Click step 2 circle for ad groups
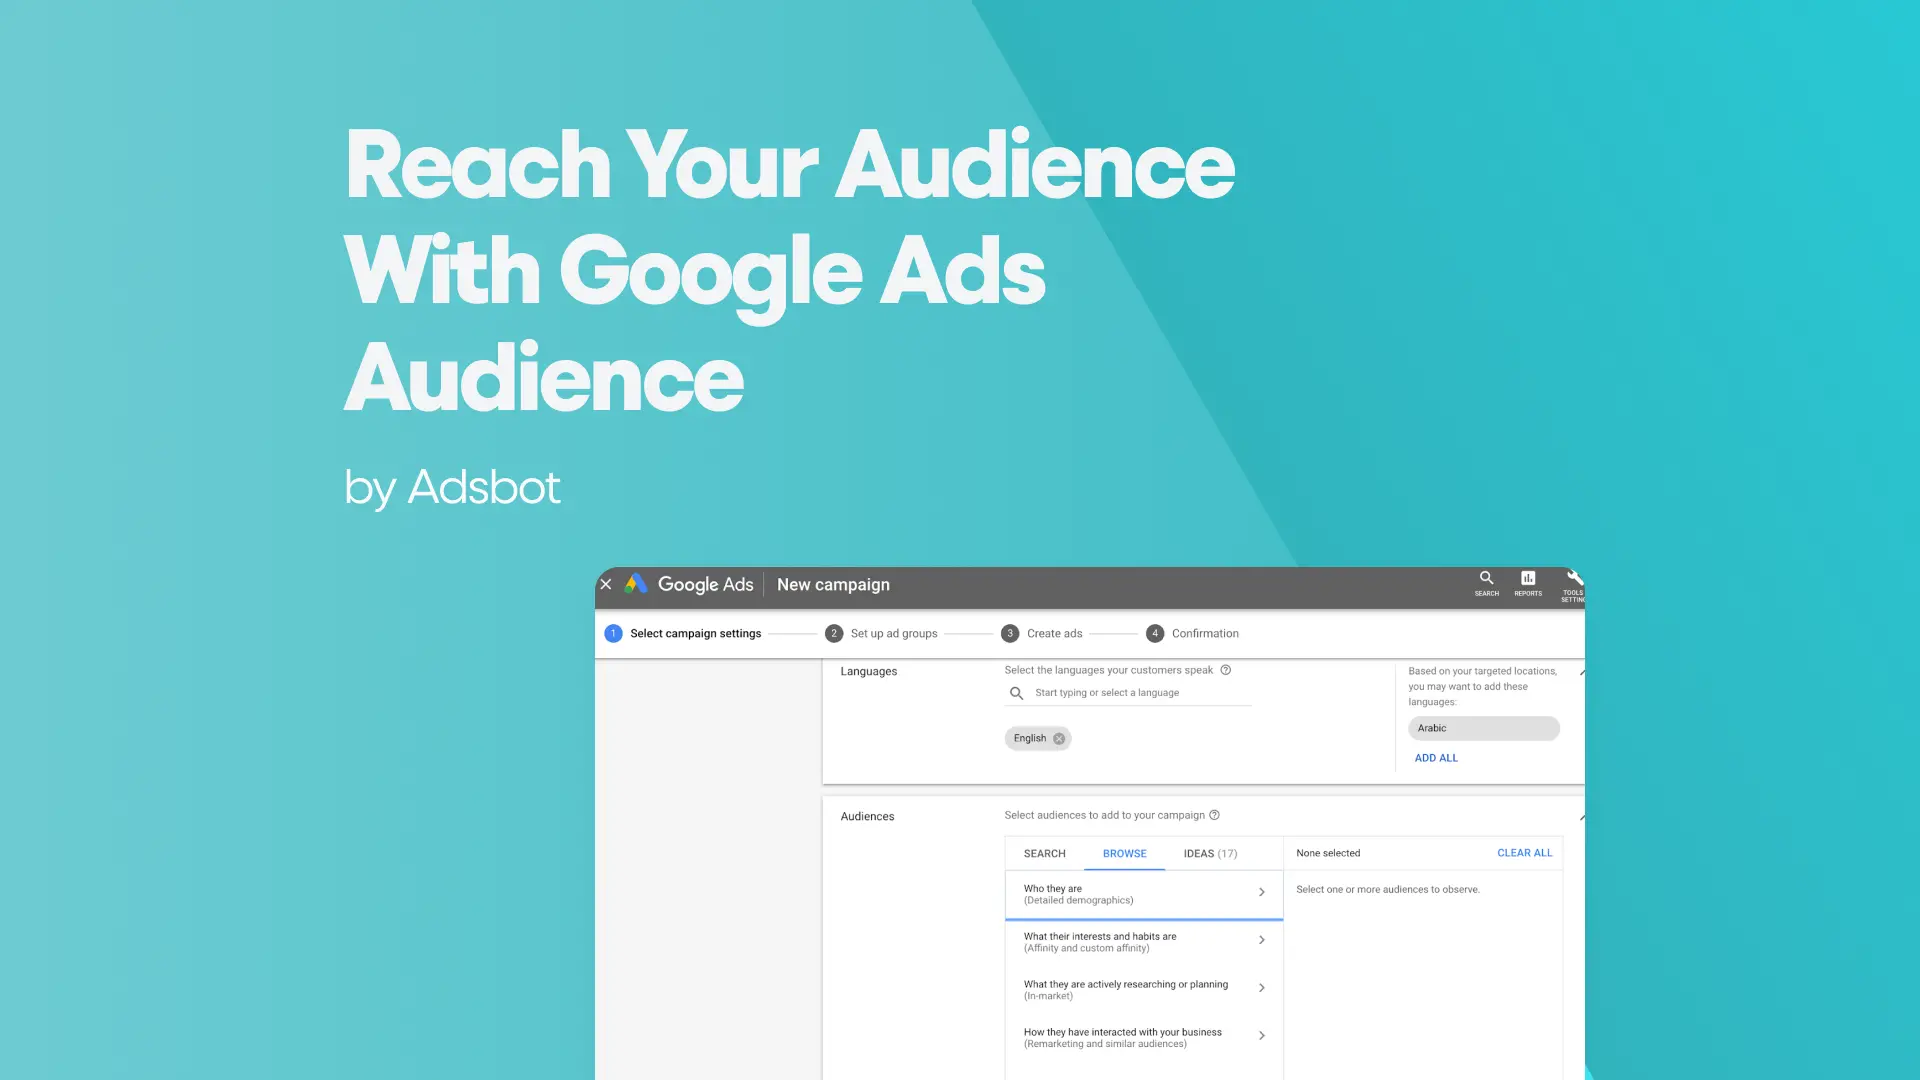Screen dimensions: 1920x1080 point(834,633)
